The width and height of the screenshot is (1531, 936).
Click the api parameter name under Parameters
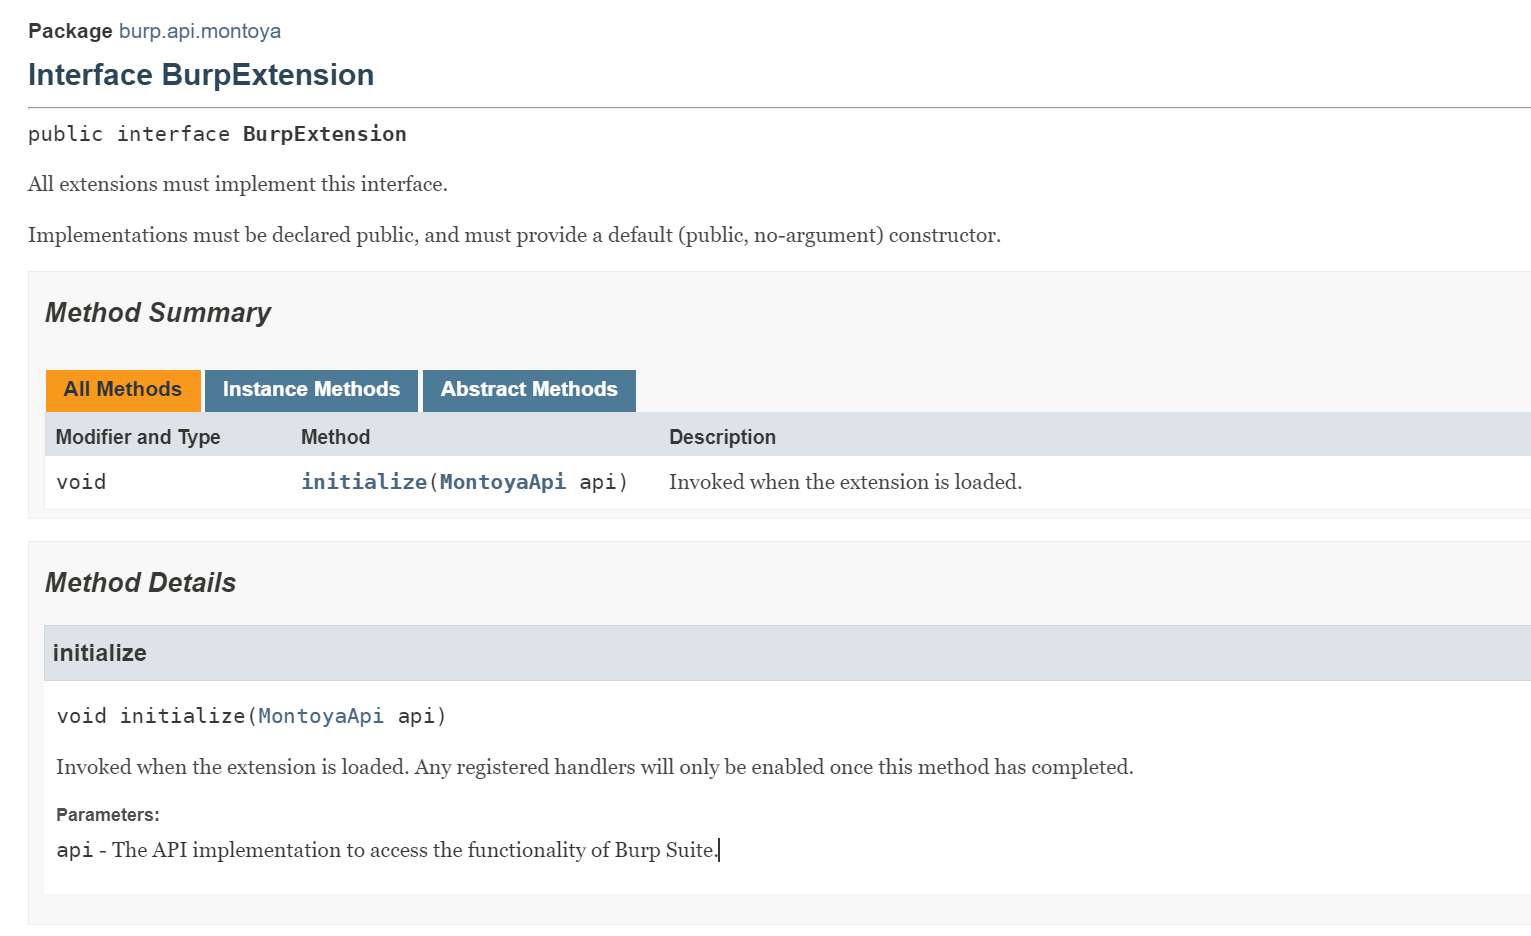tap(74, 850)
